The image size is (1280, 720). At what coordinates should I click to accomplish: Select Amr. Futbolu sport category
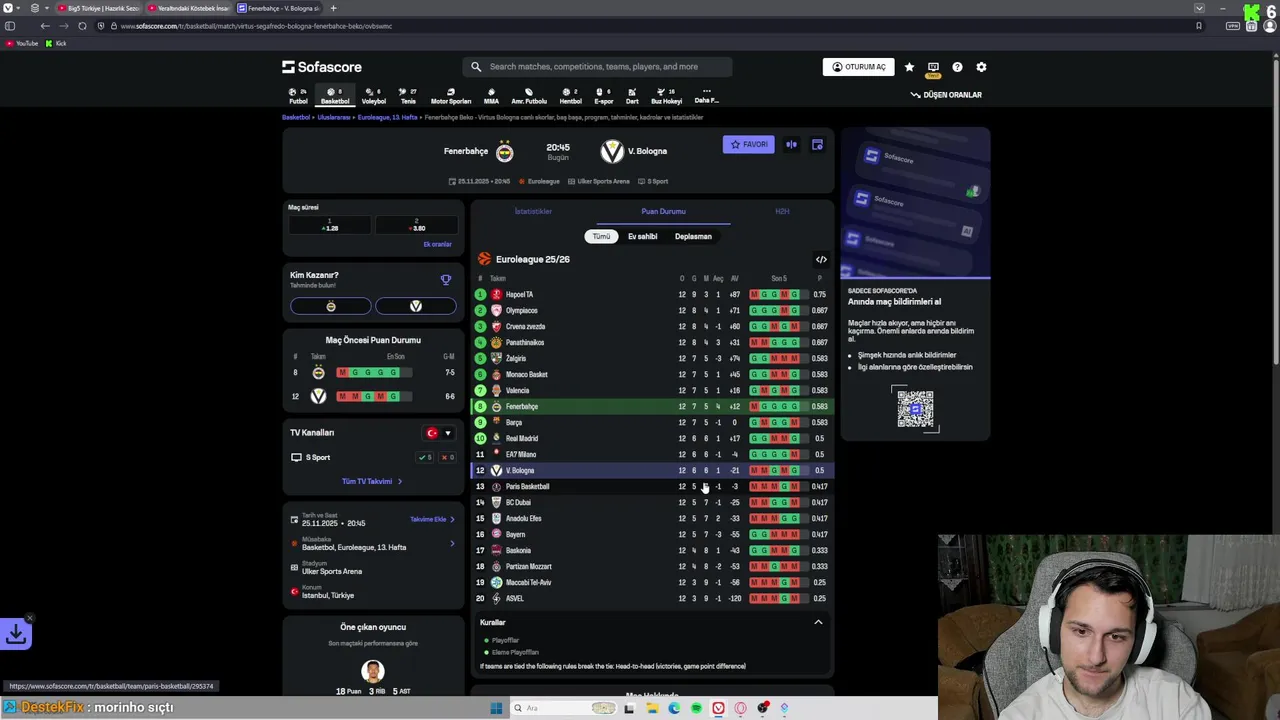coord(529,96)
